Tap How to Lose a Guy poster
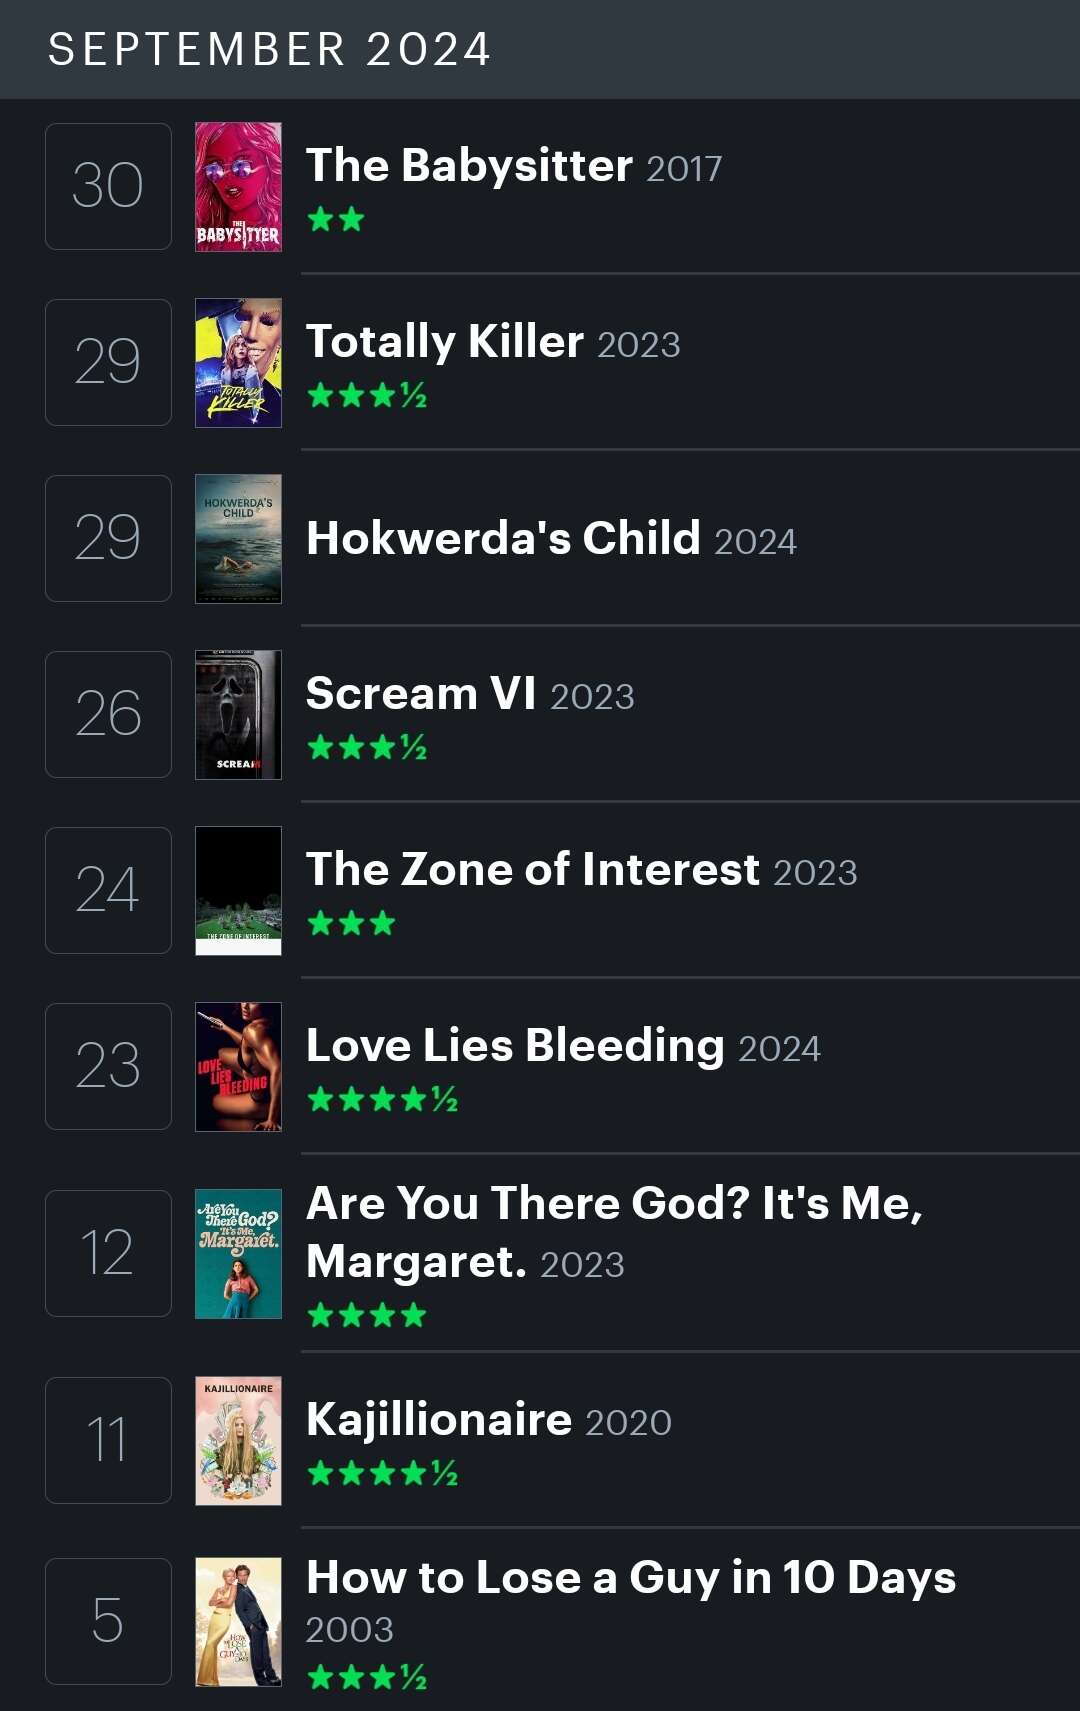Image resolution: width=1080 pixels, height=1711 pixels. [x=238, y=1622]
